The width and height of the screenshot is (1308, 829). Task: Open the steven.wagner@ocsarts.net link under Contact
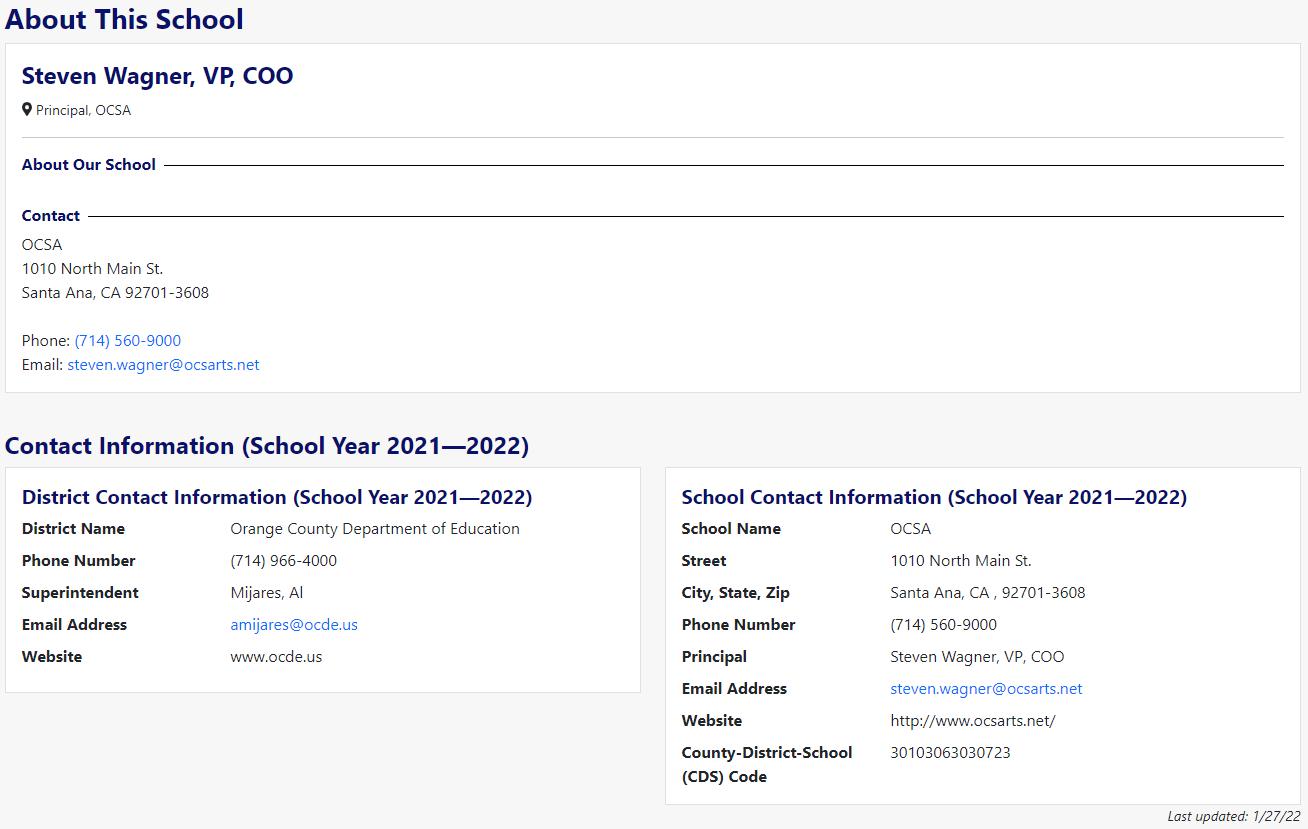click(x=163, y=365)
